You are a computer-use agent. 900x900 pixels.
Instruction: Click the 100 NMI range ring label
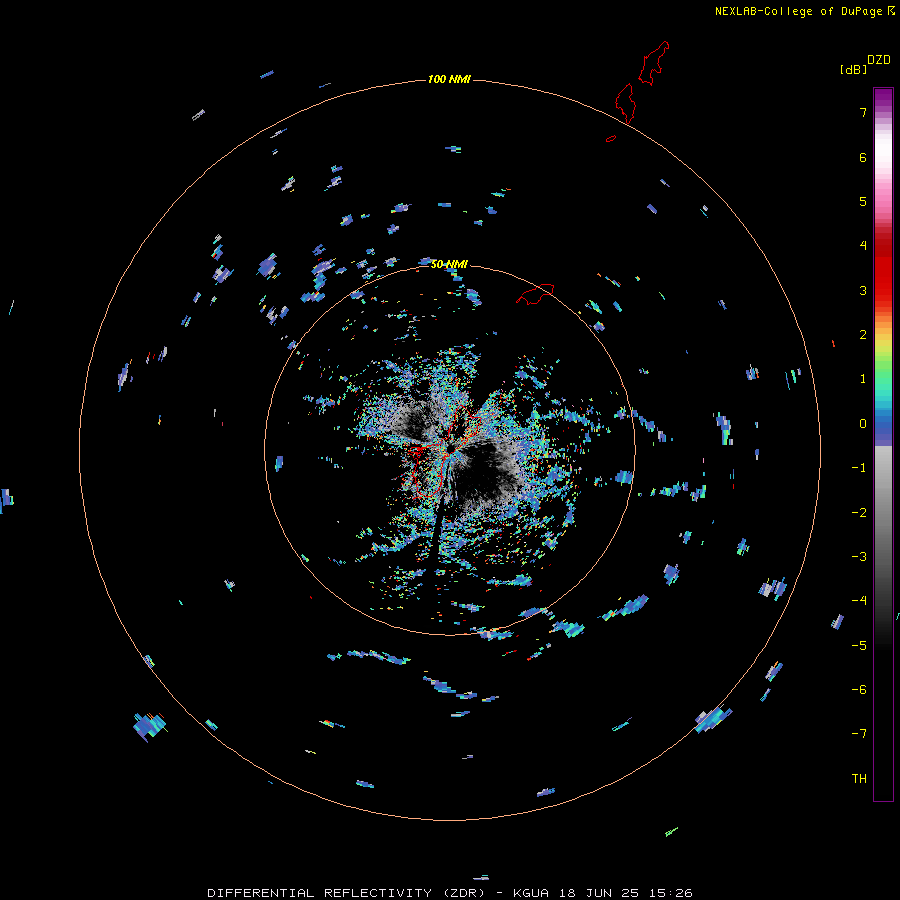pos(449,79)
